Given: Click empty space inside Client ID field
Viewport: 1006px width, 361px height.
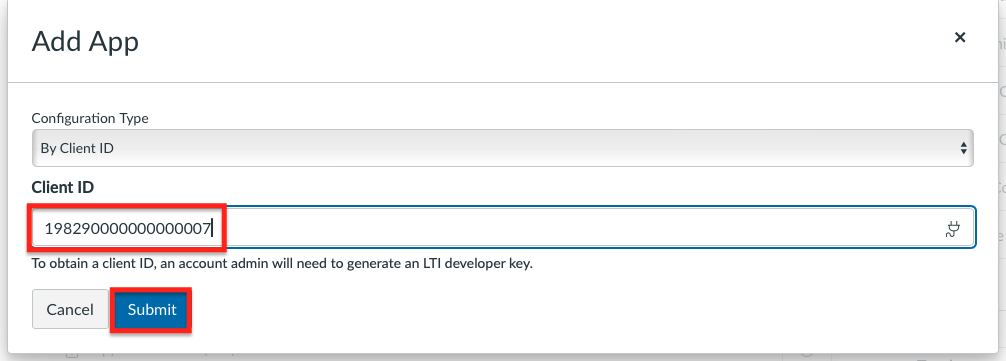Looking at the screenshot, I should 577,228.
